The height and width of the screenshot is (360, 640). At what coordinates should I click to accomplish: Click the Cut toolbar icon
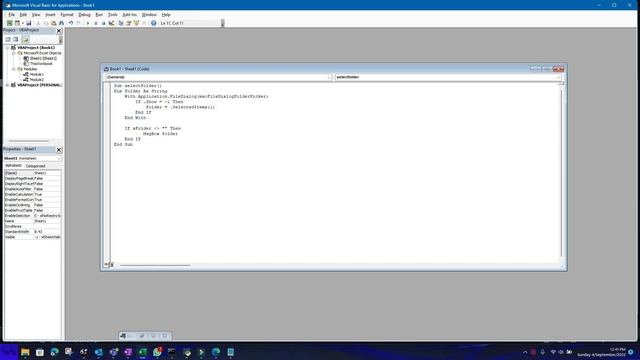38,23
